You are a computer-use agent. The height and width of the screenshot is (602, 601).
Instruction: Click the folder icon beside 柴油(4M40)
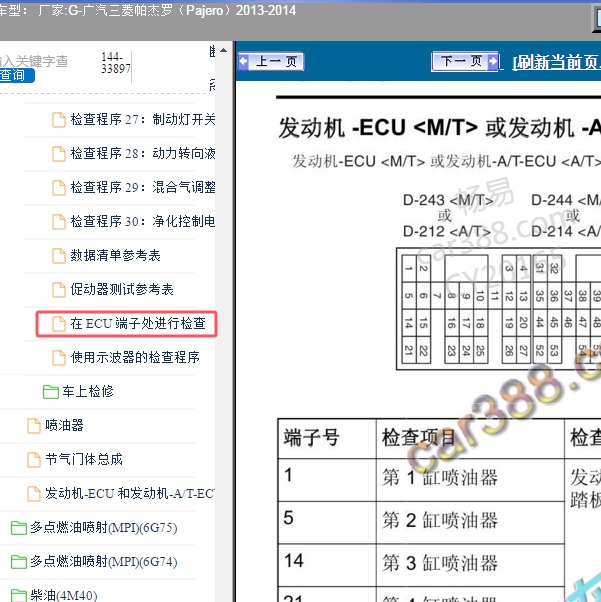pos(19,595)
